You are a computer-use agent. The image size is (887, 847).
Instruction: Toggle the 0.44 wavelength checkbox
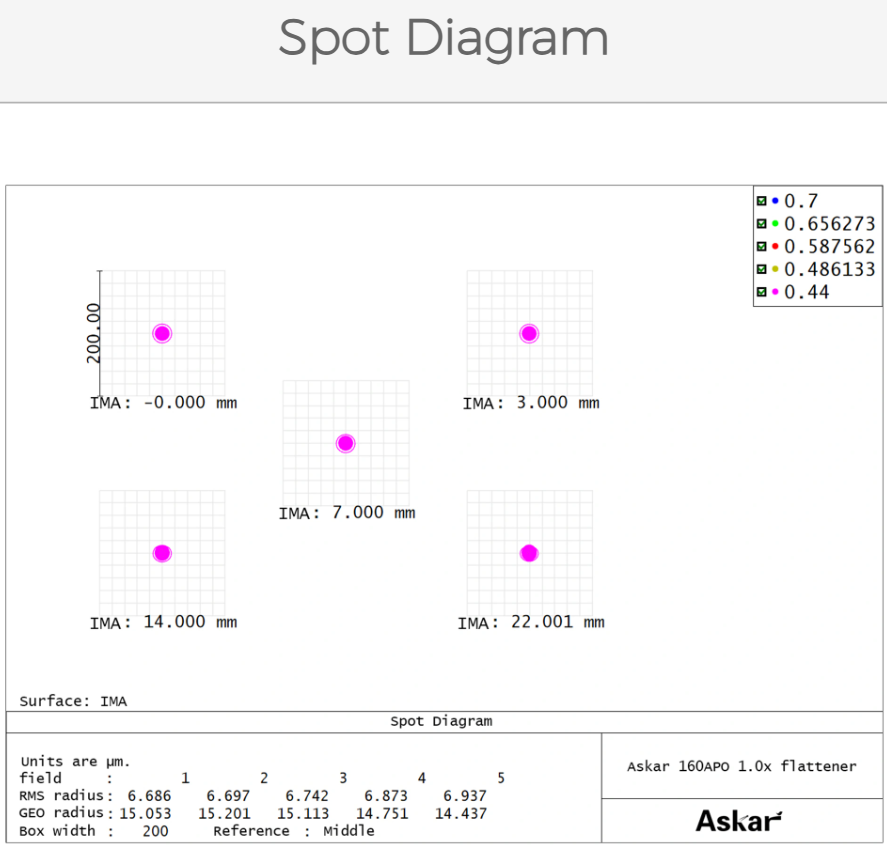click(x=762, y=292)
